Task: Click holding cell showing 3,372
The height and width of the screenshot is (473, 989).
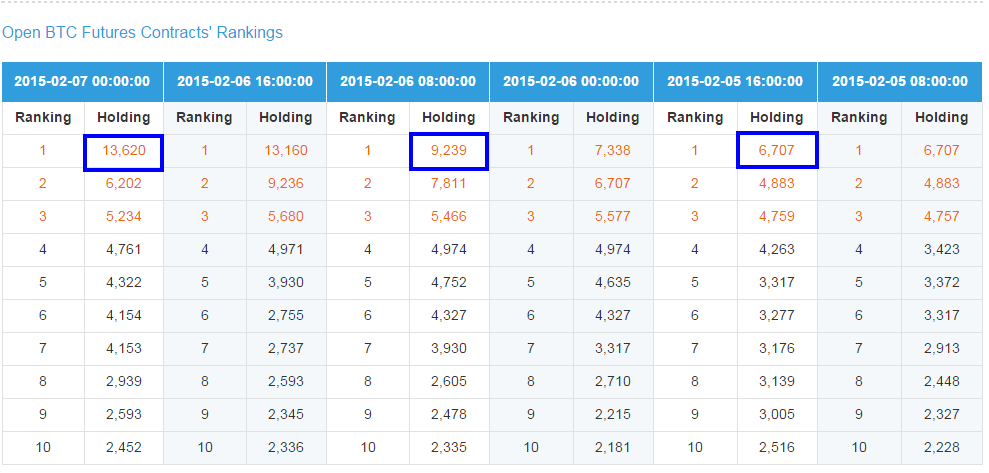Action: pyautogui.click(x=942, y=283)
